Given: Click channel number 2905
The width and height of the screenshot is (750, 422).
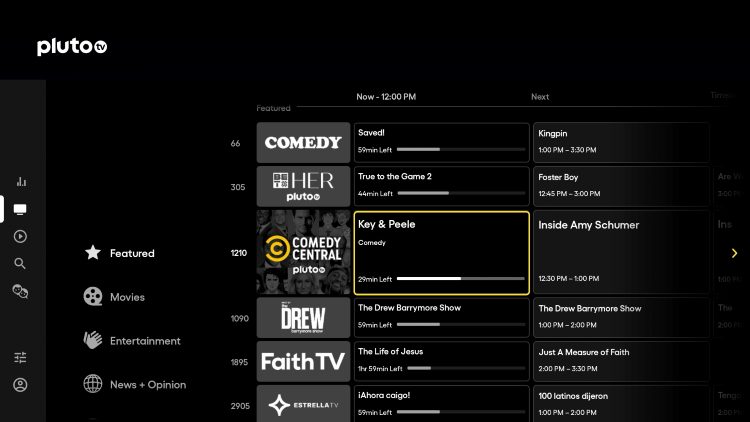Looking at the screenshot, I should click(x=240, y=406).
